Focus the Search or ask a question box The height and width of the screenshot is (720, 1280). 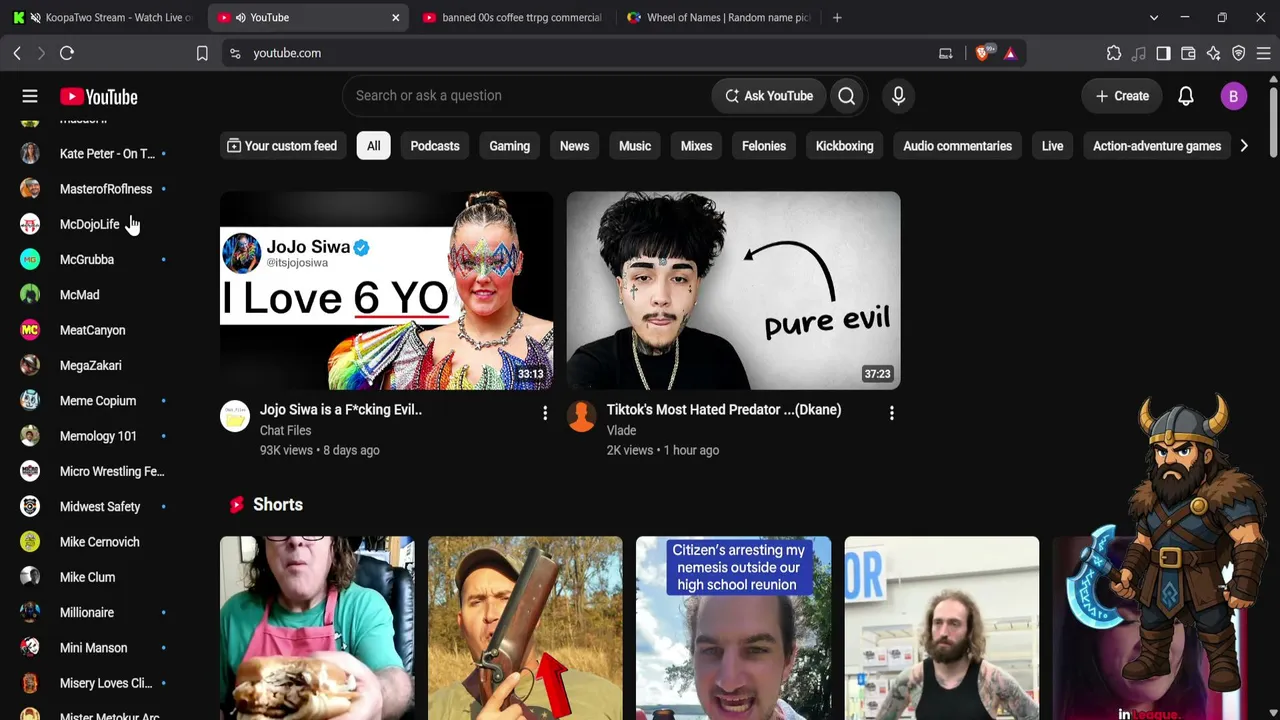528,96
